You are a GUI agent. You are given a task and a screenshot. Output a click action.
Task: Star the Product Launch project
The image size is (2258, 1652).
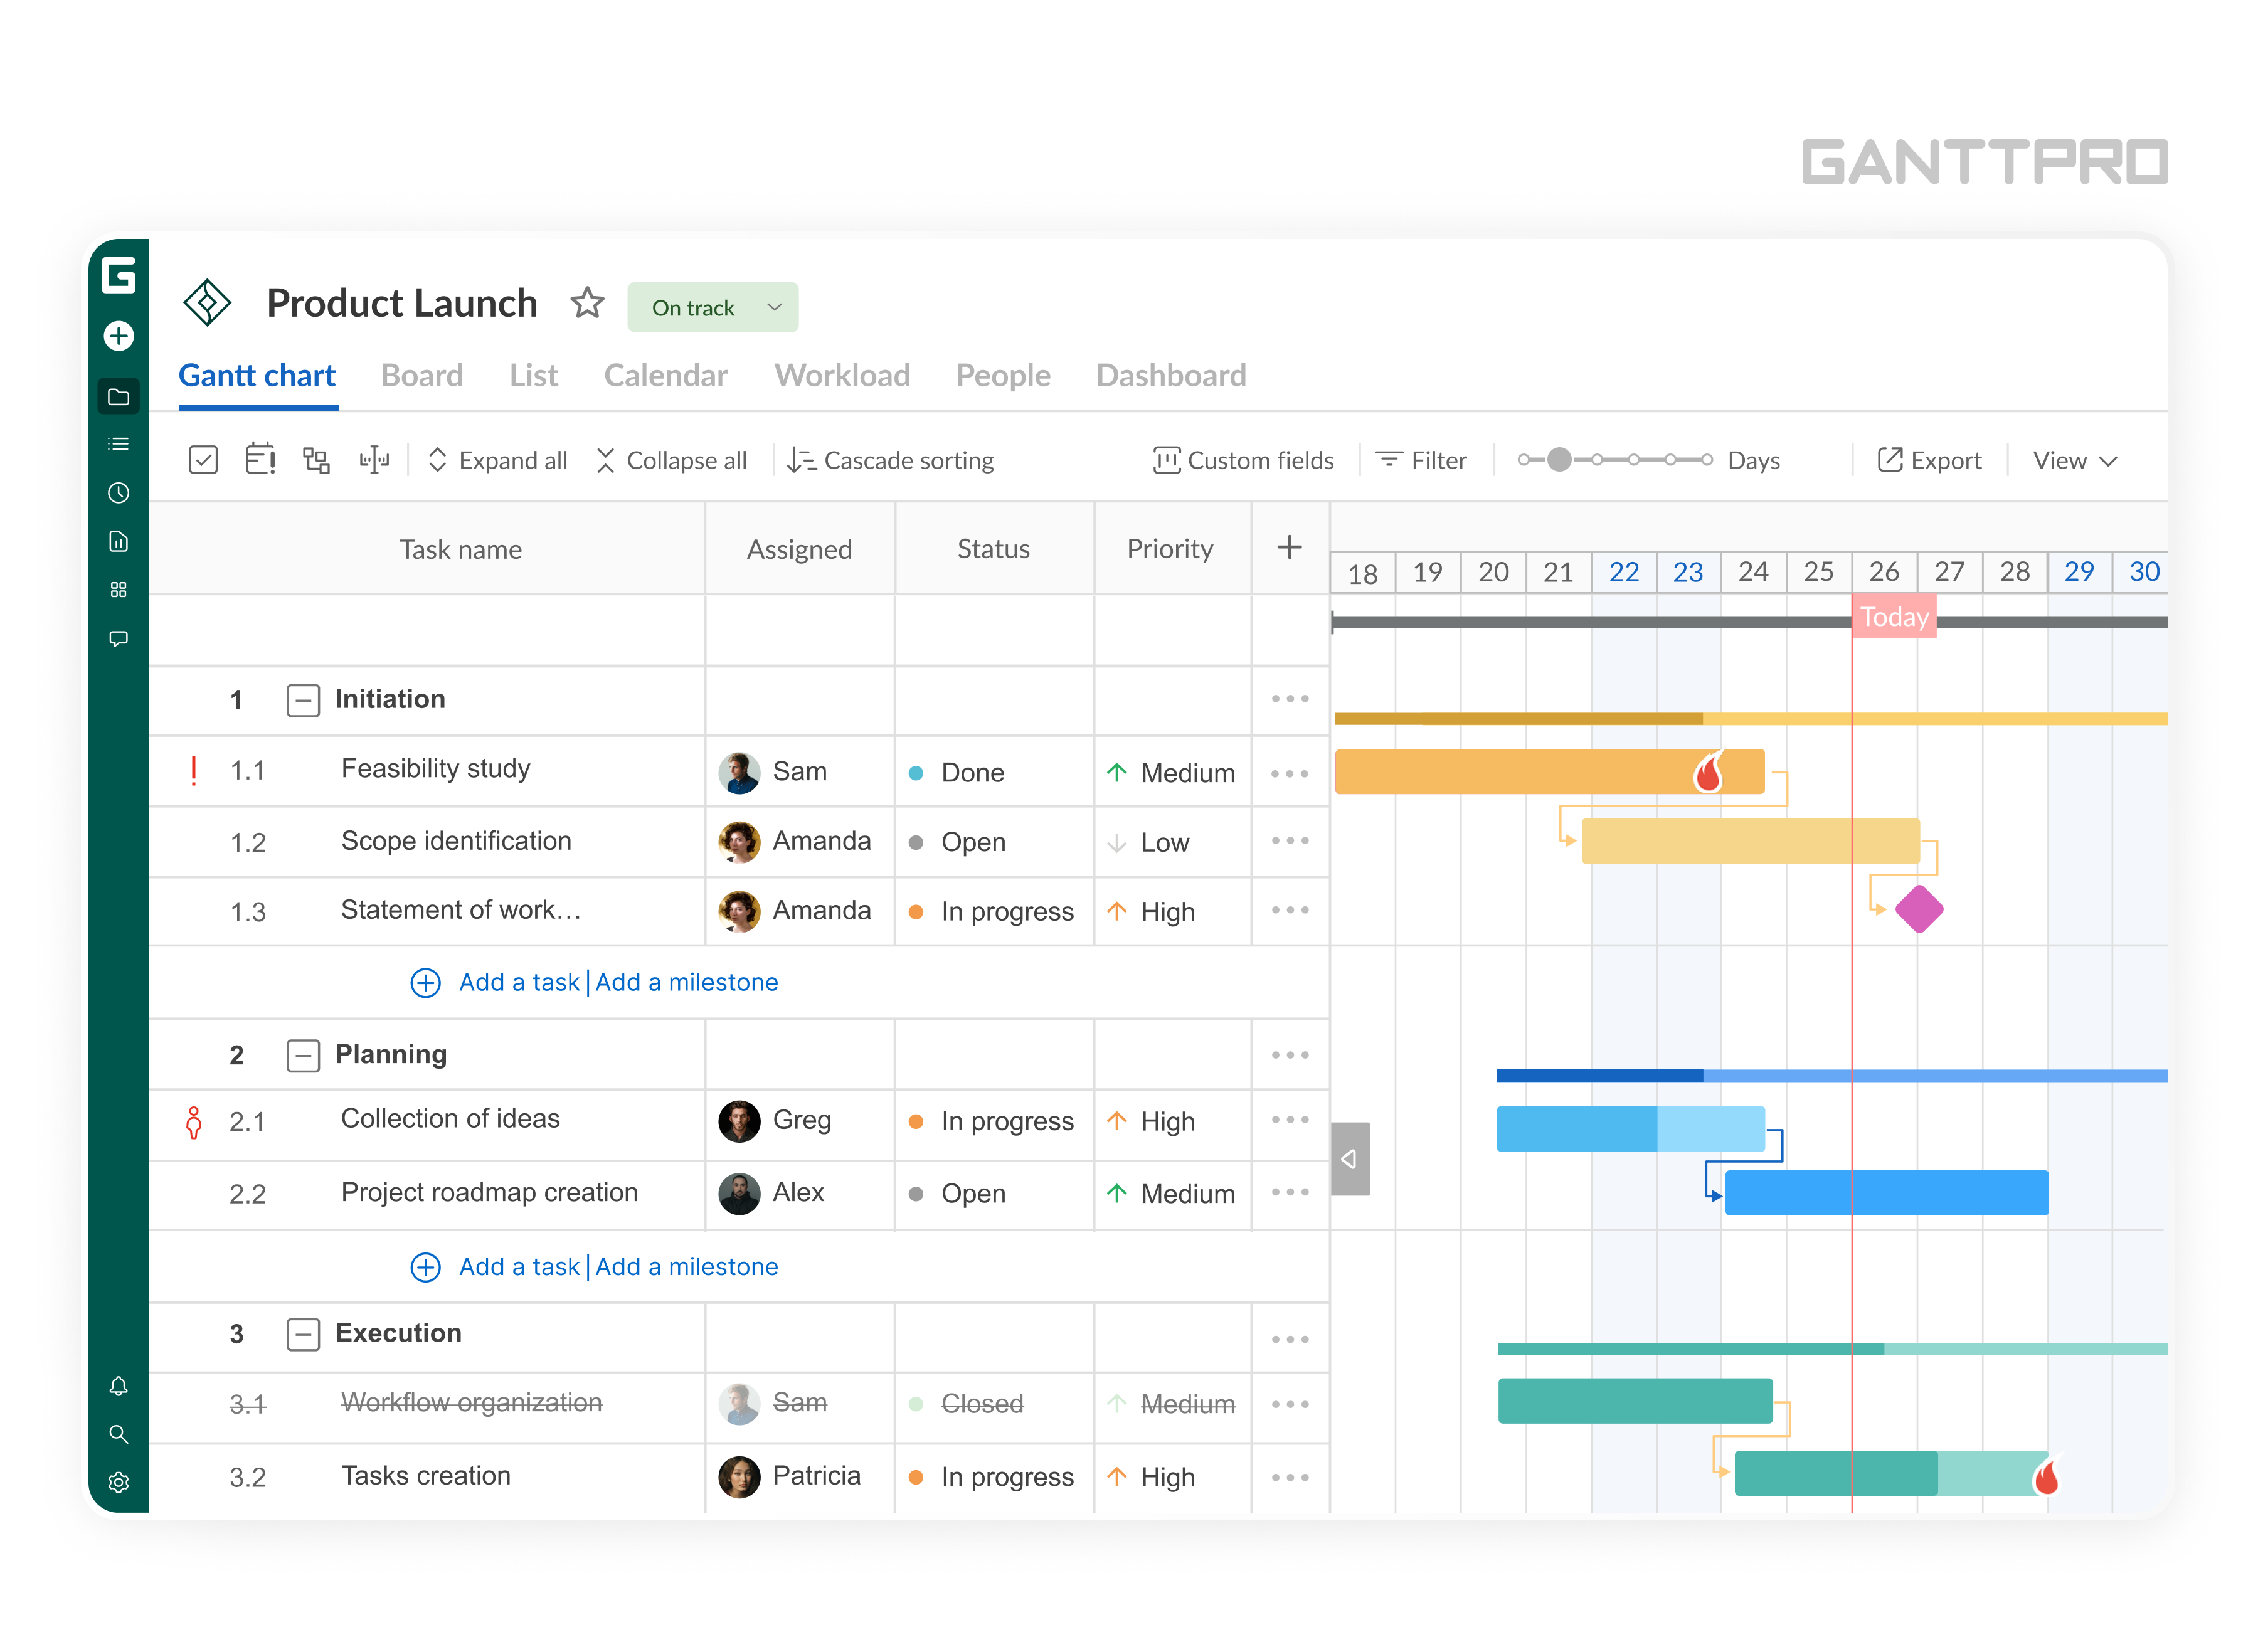(x=587, y=303)
